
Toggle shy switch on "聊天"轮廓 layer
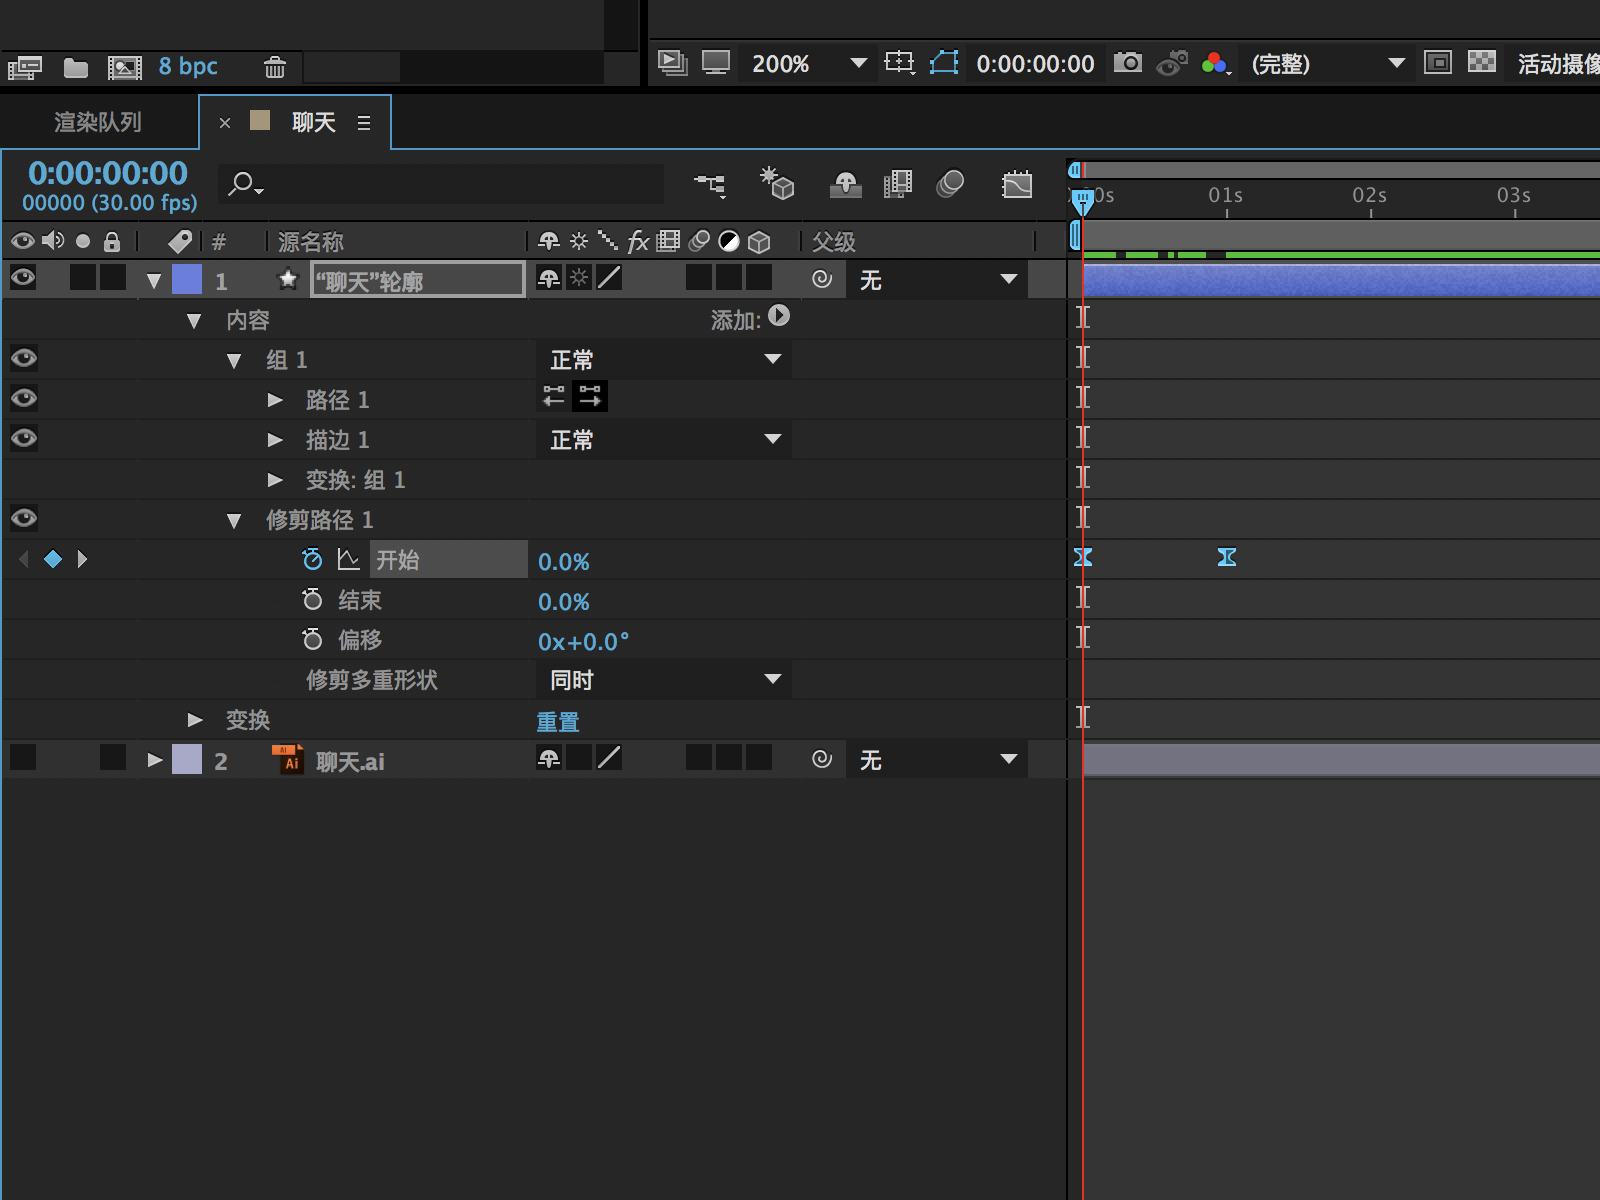click(549, 279)
